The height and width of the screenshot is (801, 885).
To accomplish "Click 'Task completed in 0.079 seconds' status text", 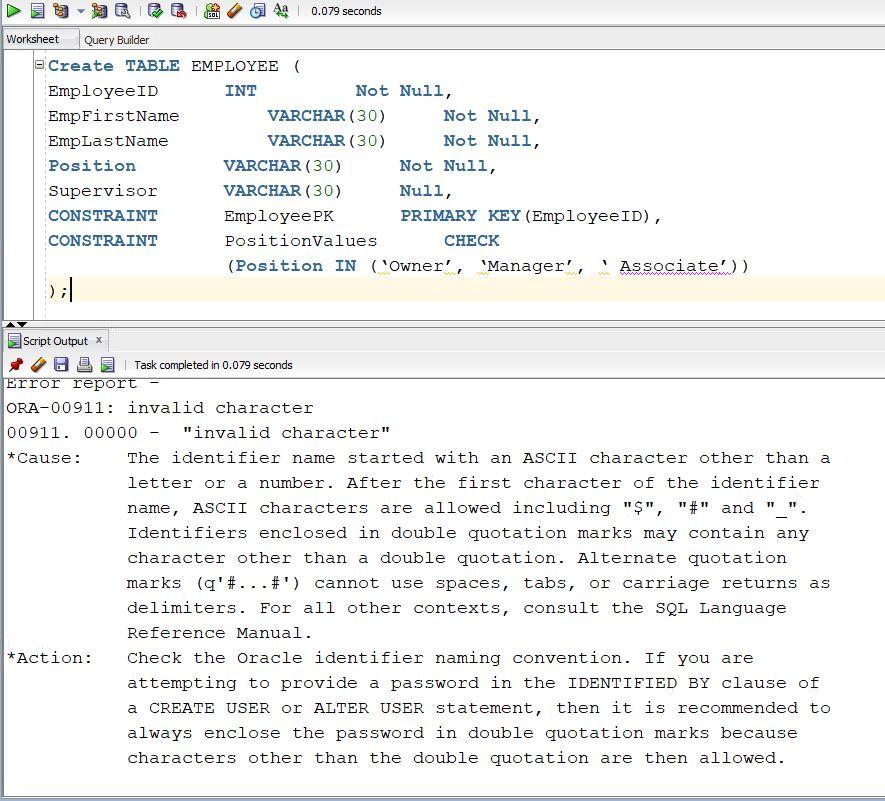I will (213, 365).
